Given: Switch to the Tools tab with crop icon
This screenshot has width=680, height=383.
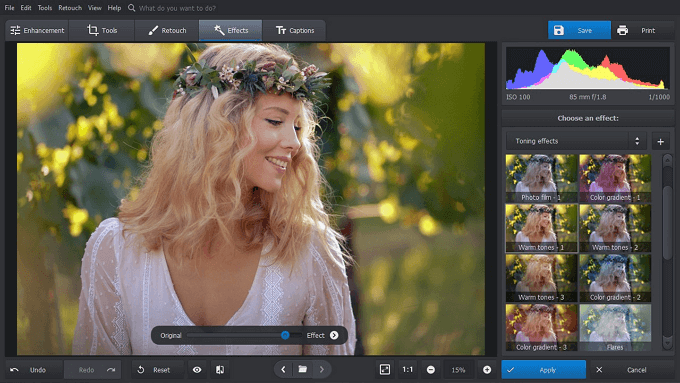Looking at the screenshot, I should [102, 30].
